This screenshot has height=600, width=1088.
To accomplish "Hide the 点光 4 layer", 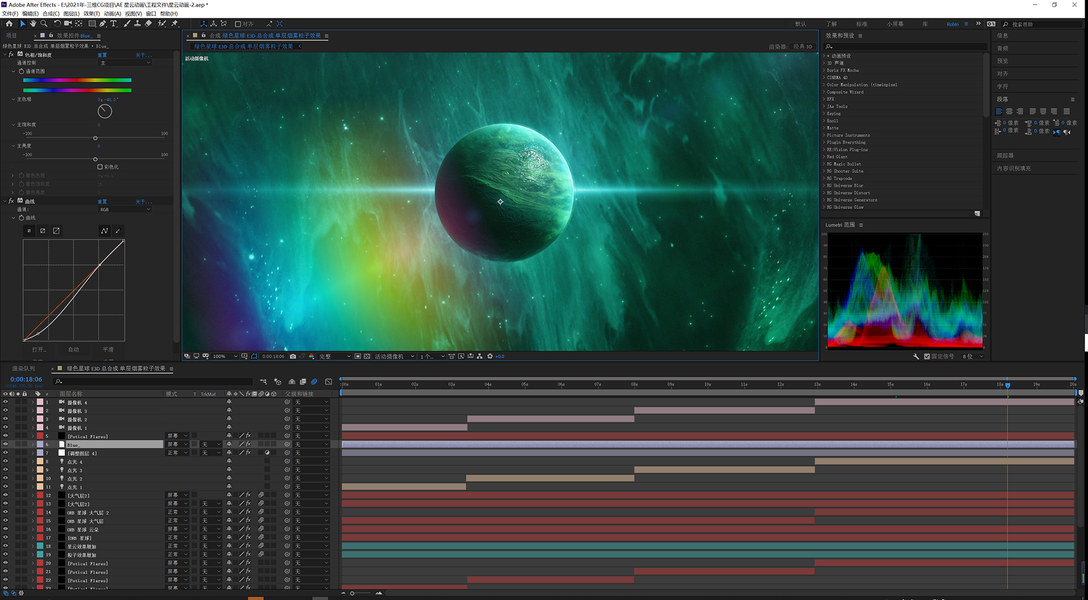I will point(6,461).
